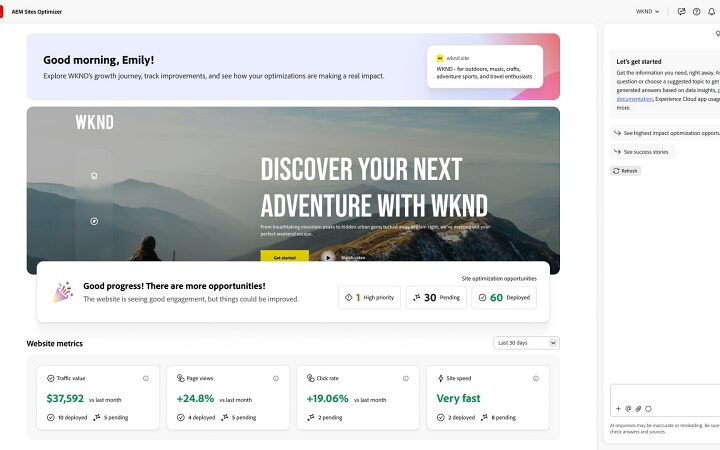
Task: Click the plus icon in chat input
Action: pyautogui.click(x=618, y=409)
